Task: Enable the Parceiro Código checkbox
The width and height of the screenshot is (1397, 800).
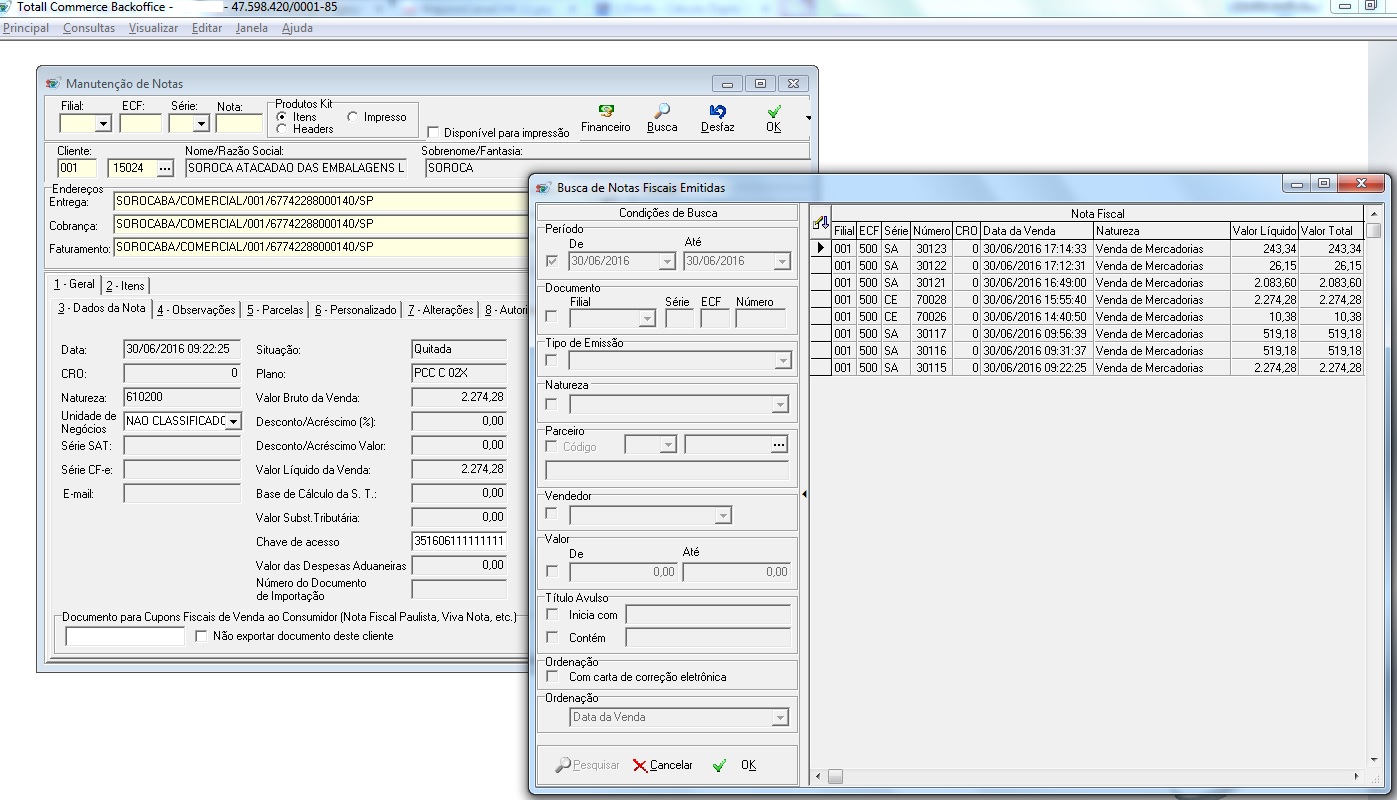Action: pos(552,447)
